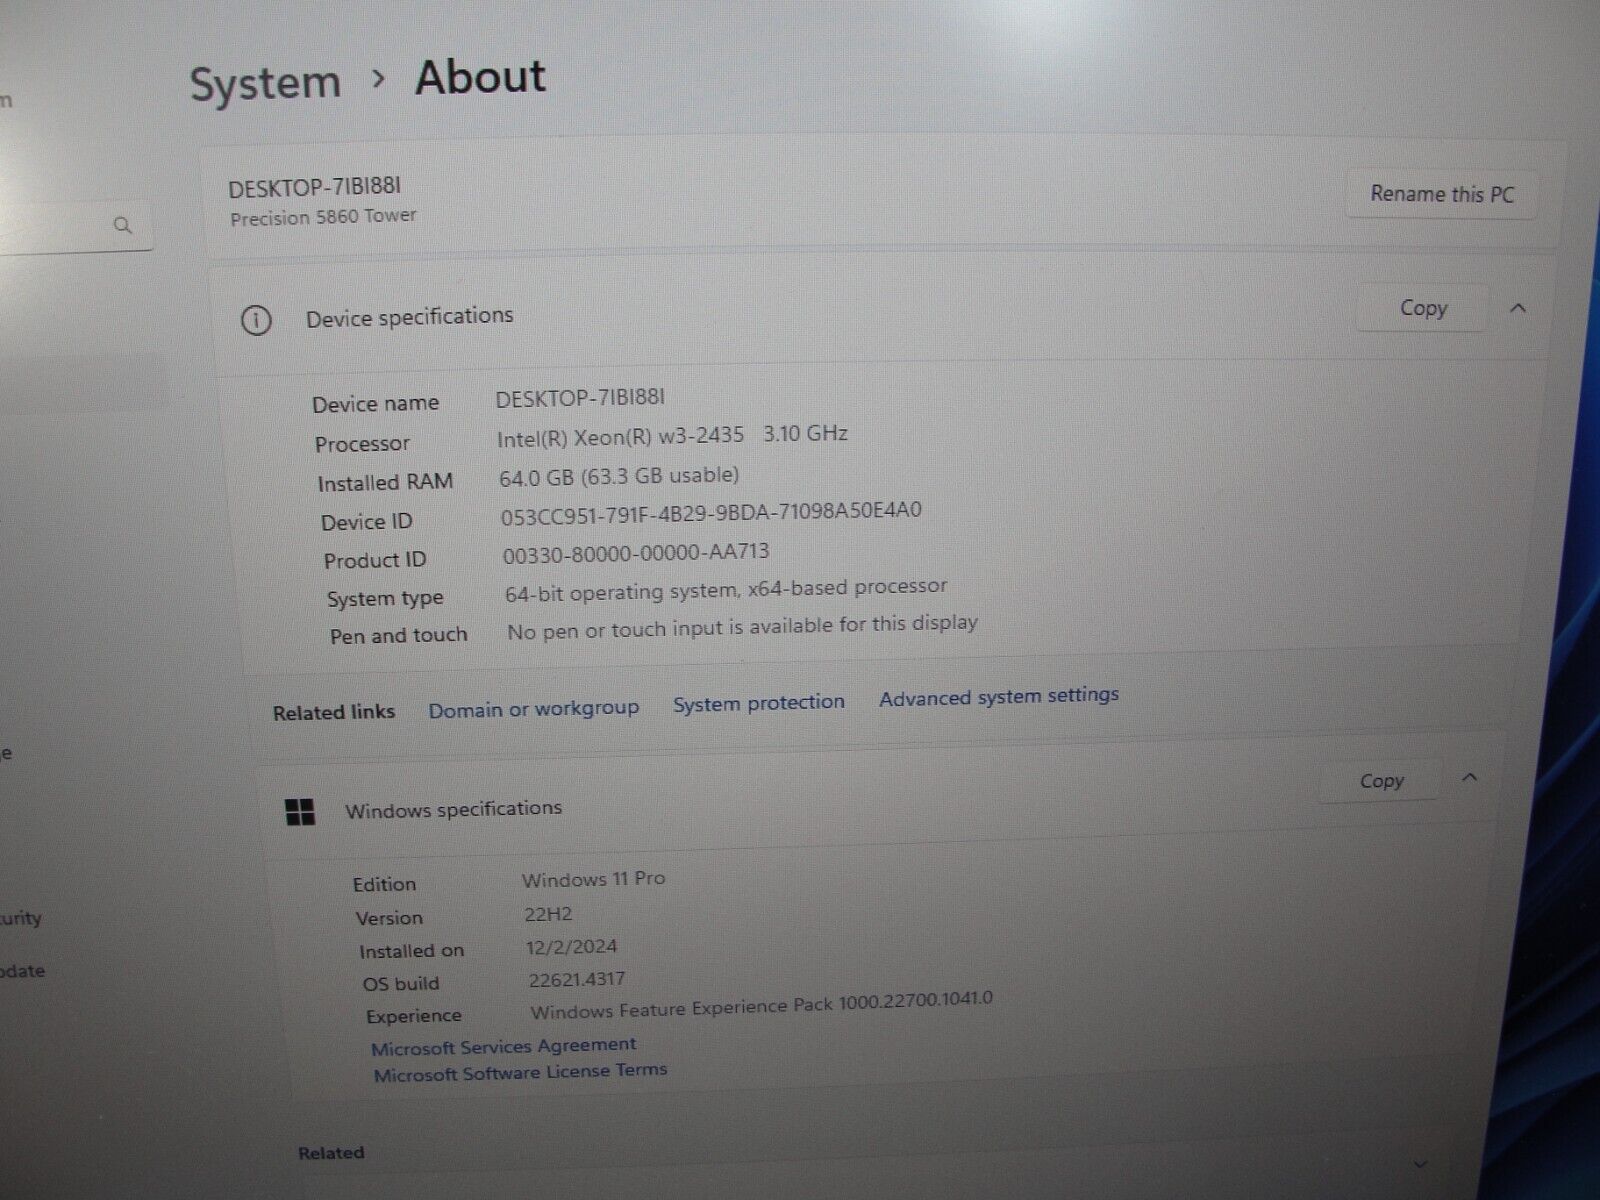Collapse the Device specifications section chevron
1600x1200 pixels.
1517,308
